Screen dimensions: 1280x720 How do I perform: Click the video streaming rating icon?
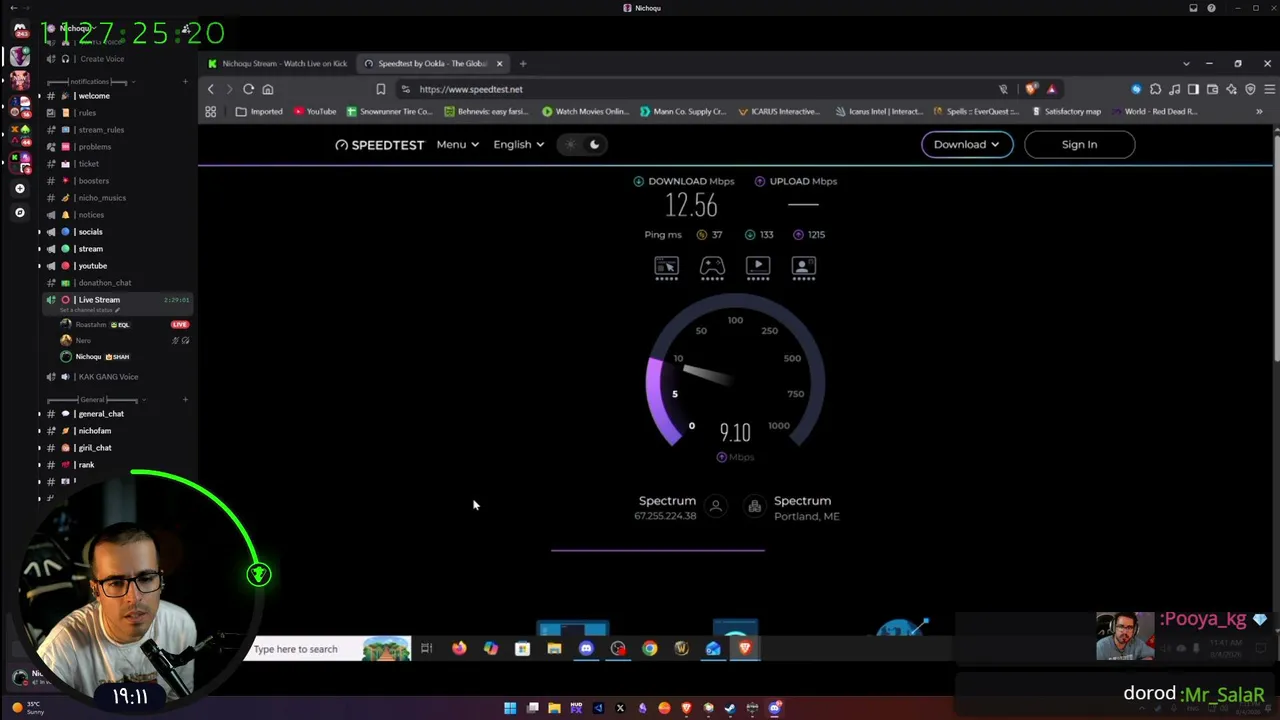[x=758, y=266]
